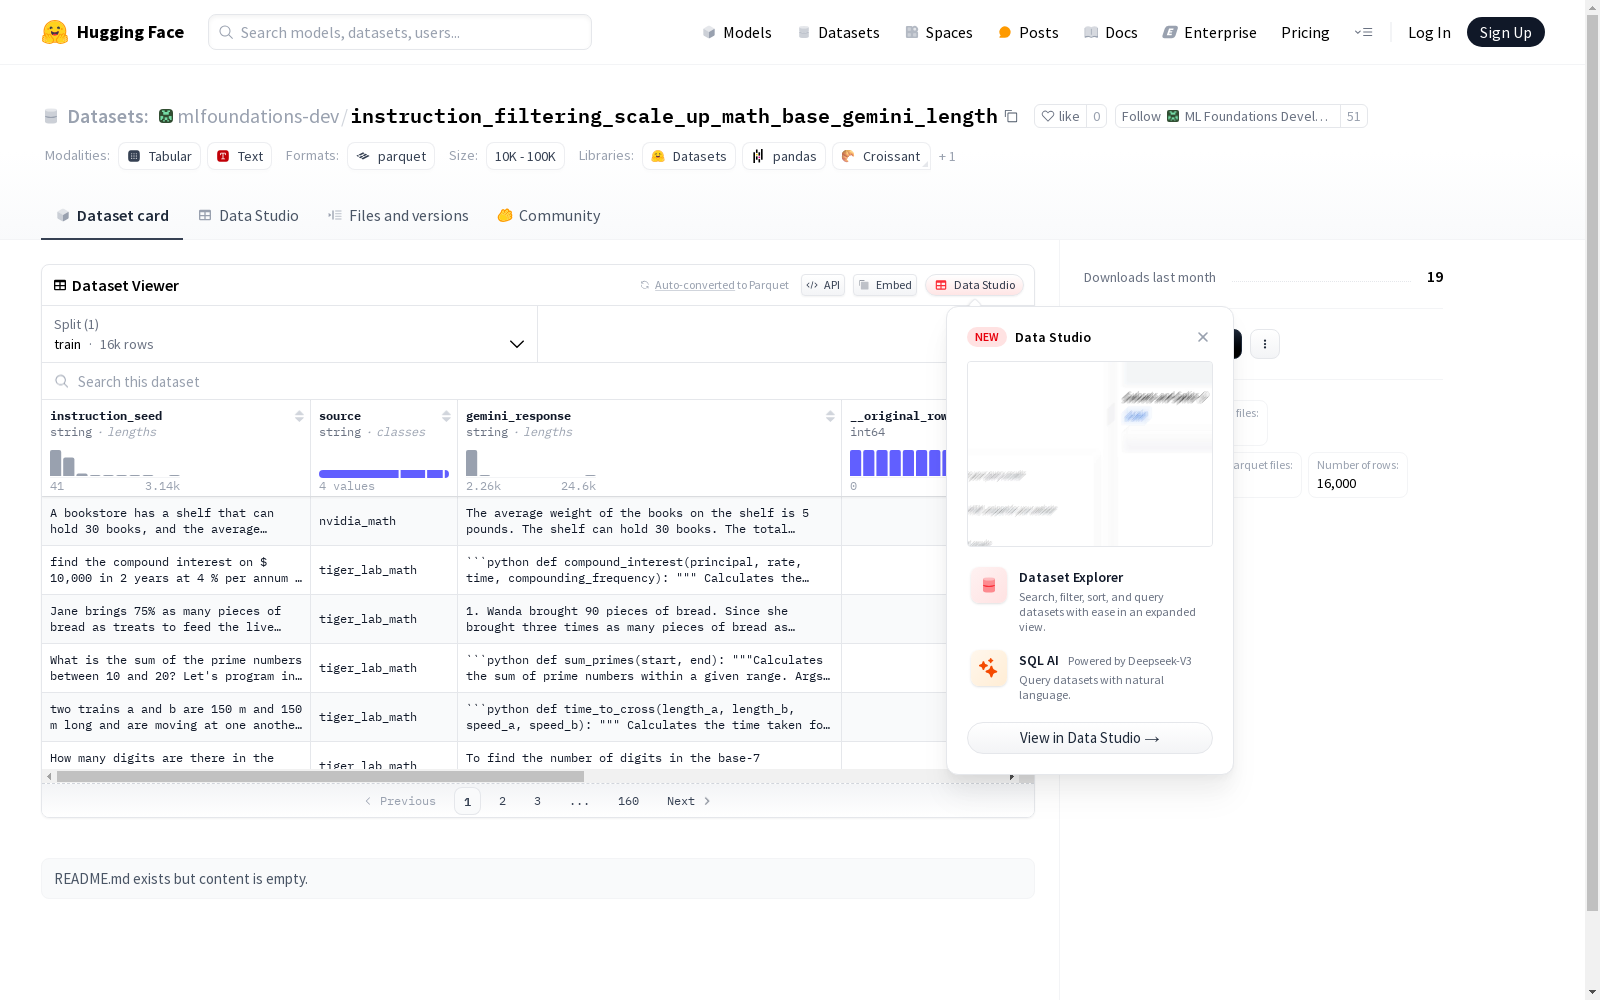Click the Log In link
The image size is (1600, 1000).
point(1429,32)
